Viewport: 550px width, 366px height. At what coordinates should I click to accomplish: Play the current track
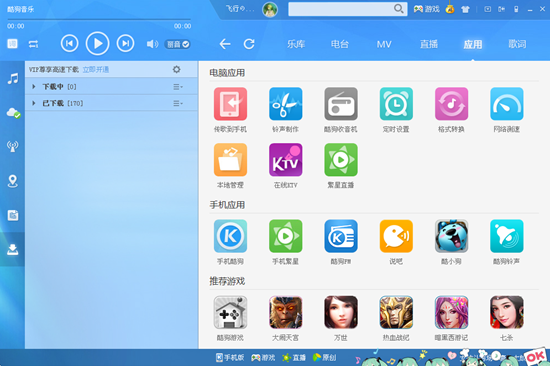98,44
